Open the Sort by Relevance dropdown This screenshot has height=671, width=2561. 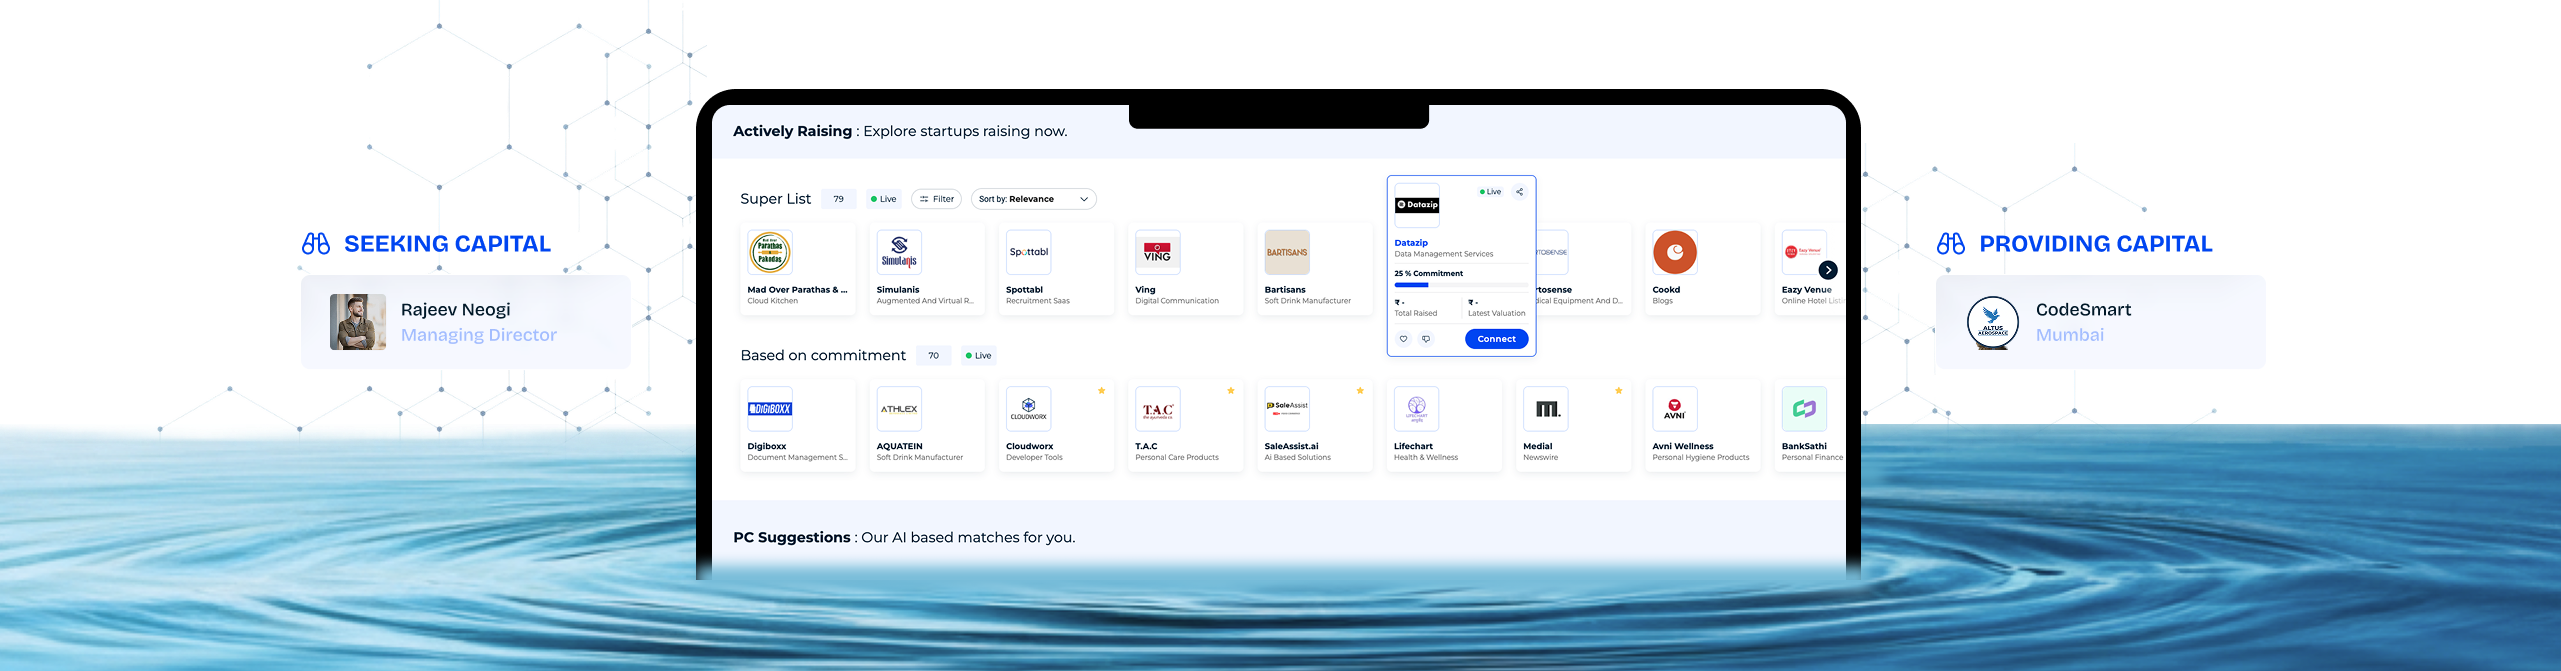pyautogui.click(x=1033, y=199)
